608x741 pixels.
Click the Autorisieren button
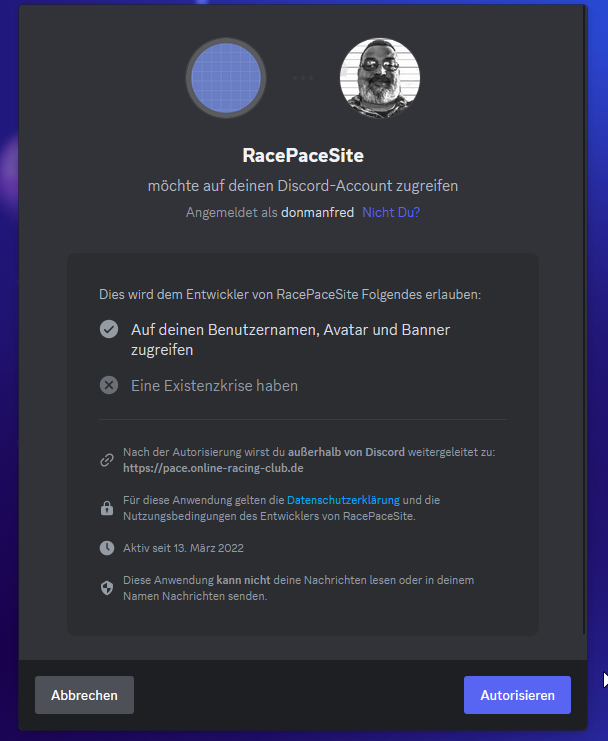pyautogui.click(x=517, y=695)
